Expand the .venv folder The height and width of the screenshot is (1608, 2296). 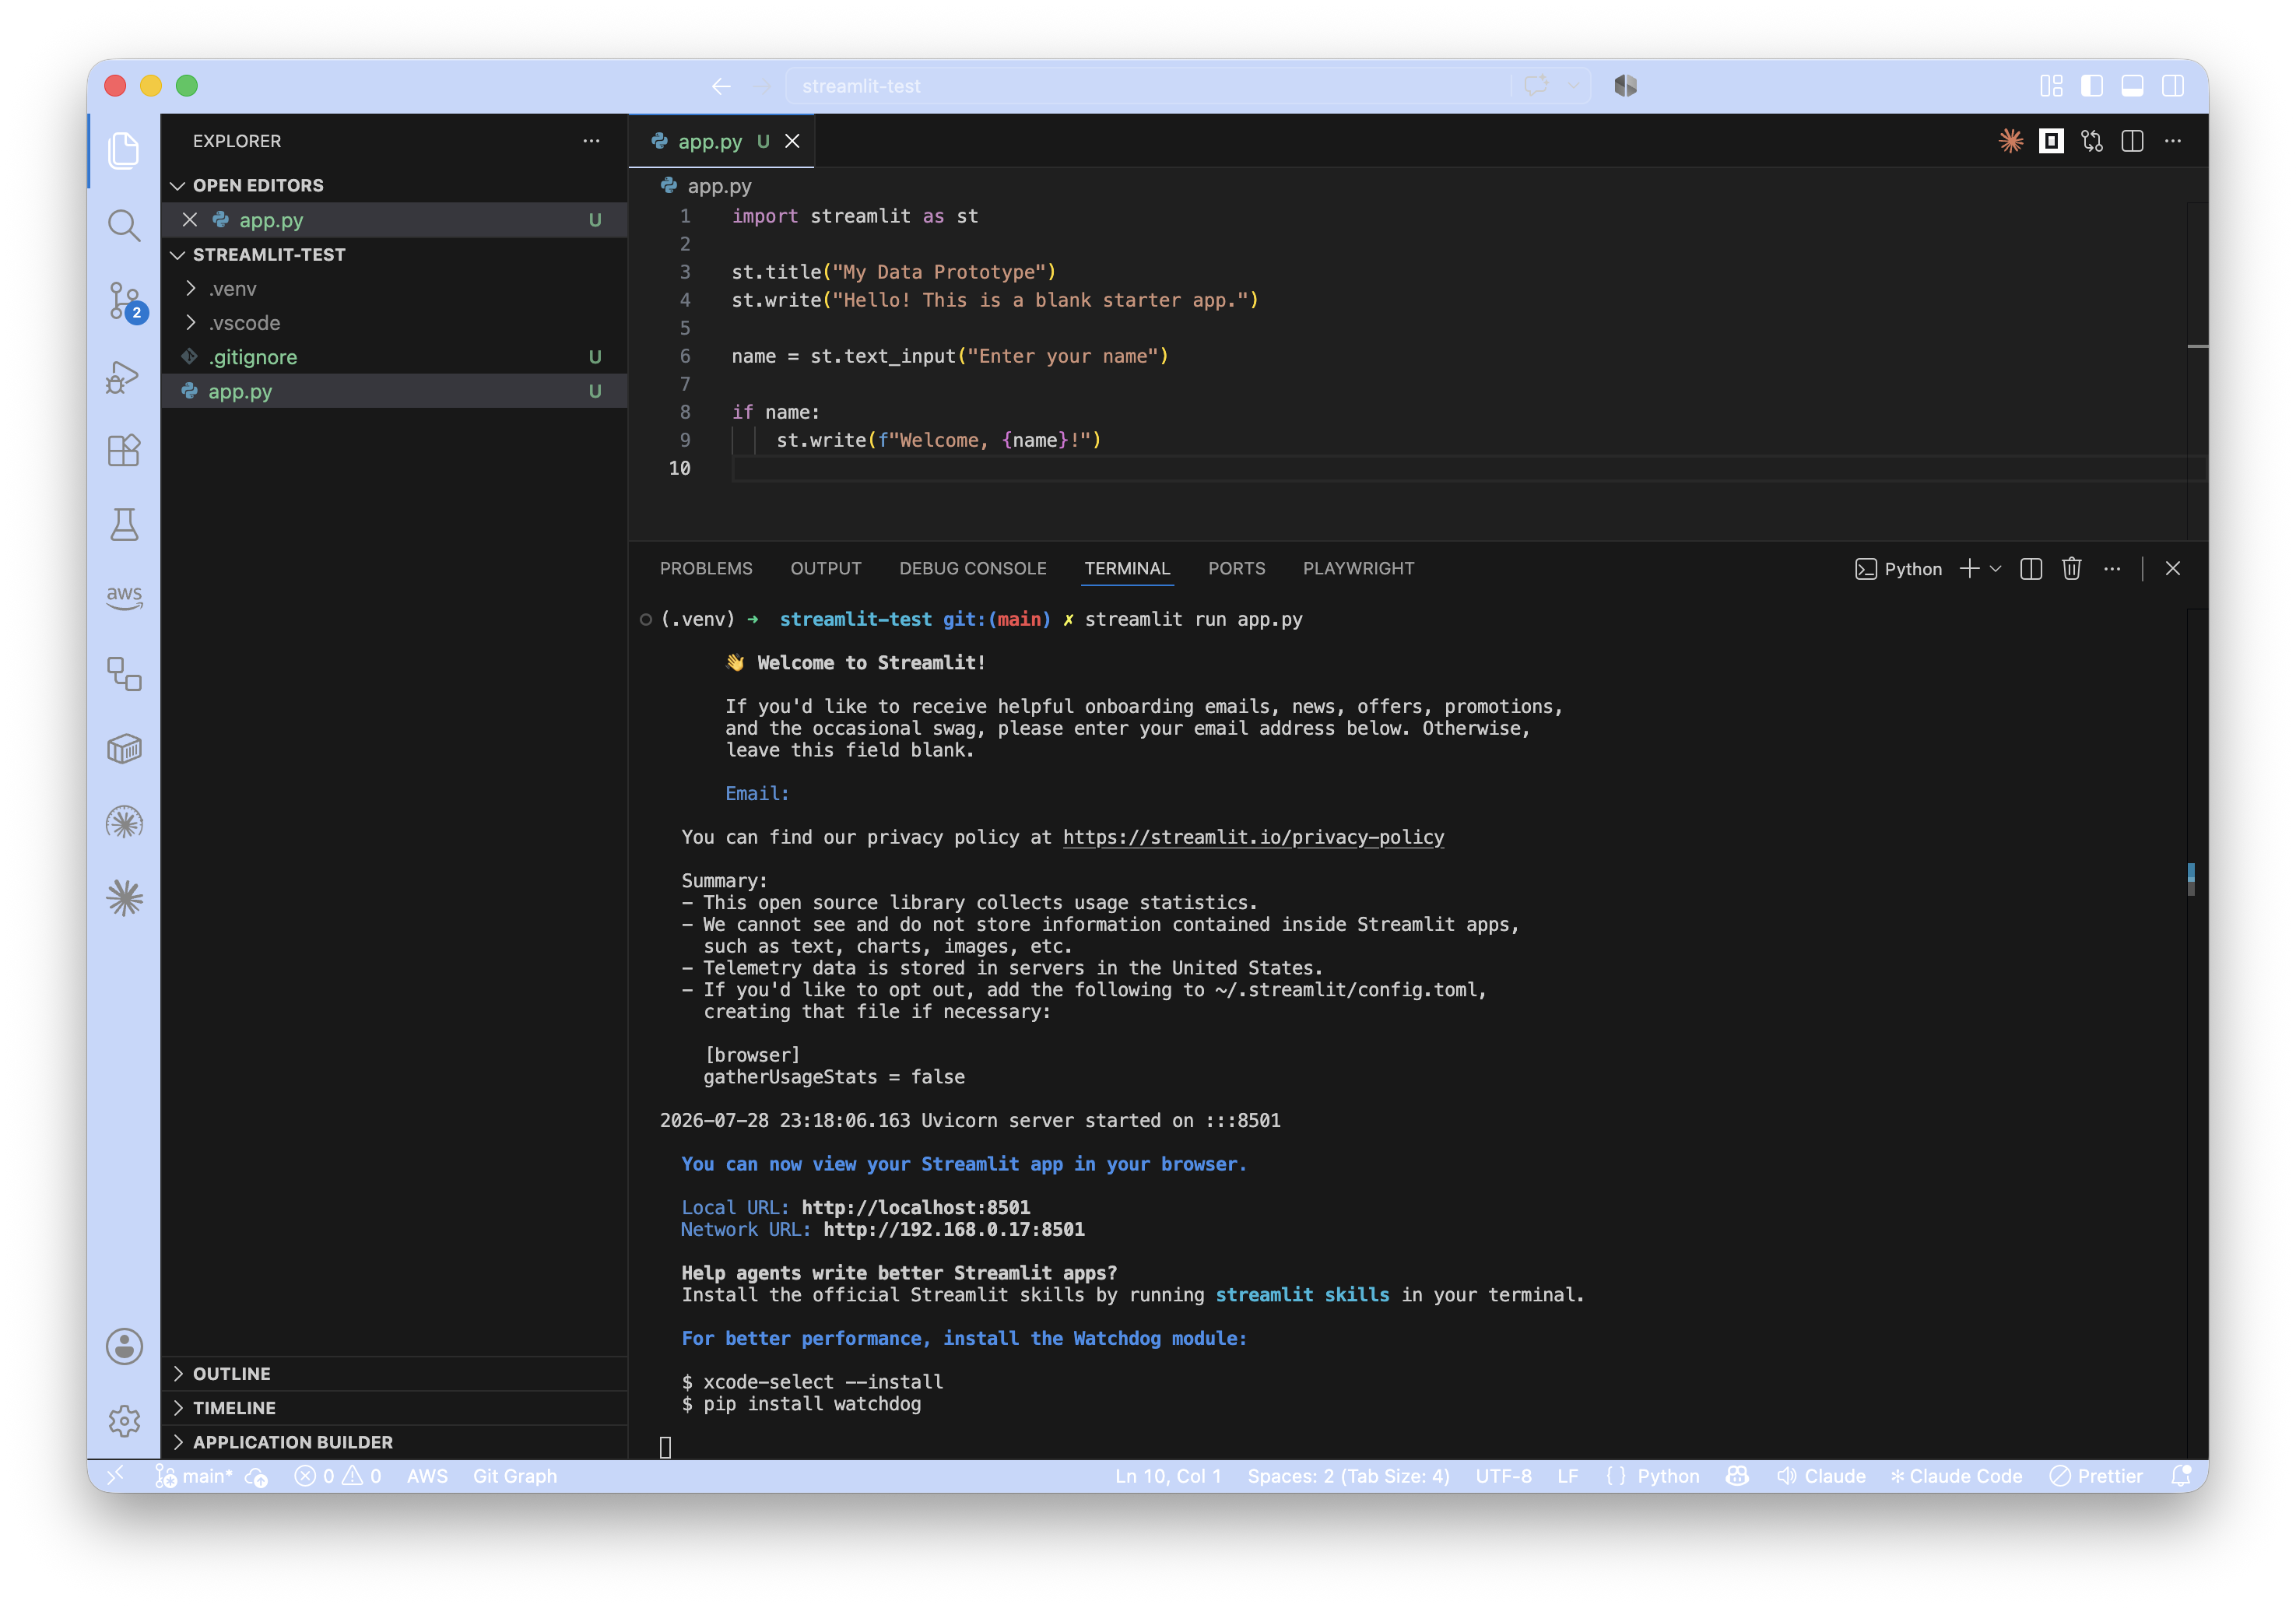394,289
